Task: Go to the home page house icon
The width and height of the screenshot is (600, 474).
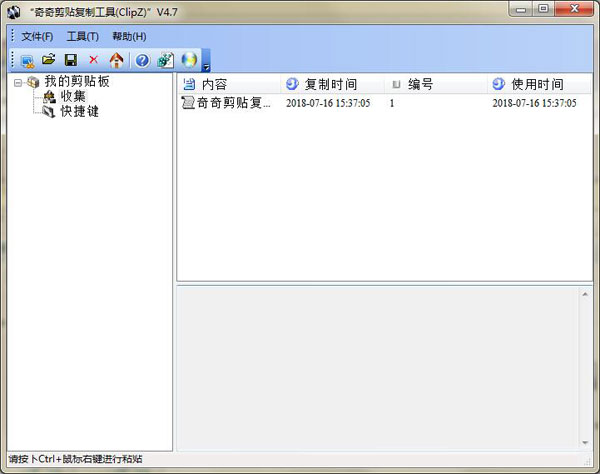Action: 117,60
